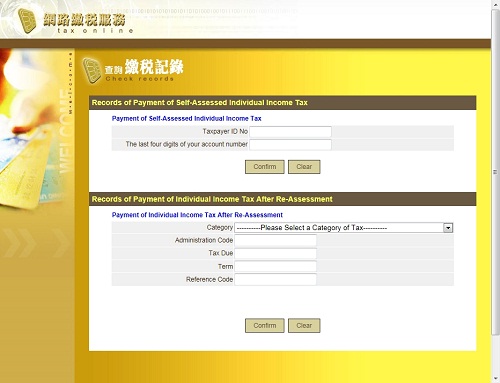The height and width of the screenshot is (383, 500).
Task: Clear the re-assessment tax form
Action: [304, 325]
